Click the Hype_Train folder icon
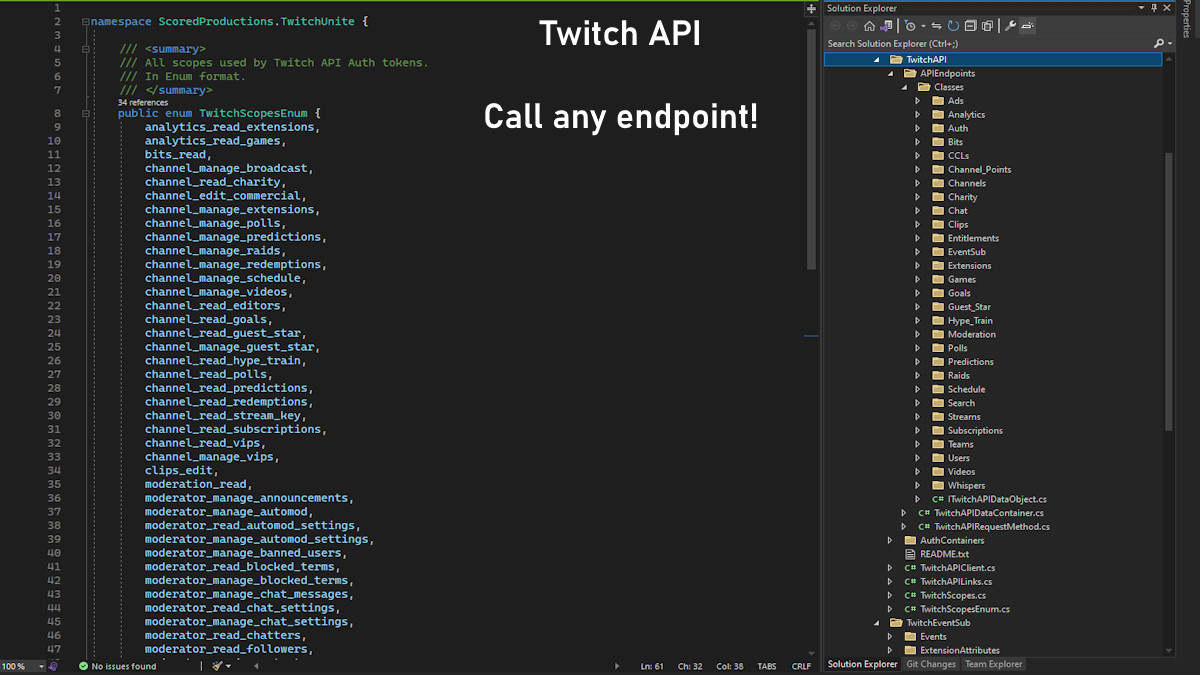 (x=938, y=321)
